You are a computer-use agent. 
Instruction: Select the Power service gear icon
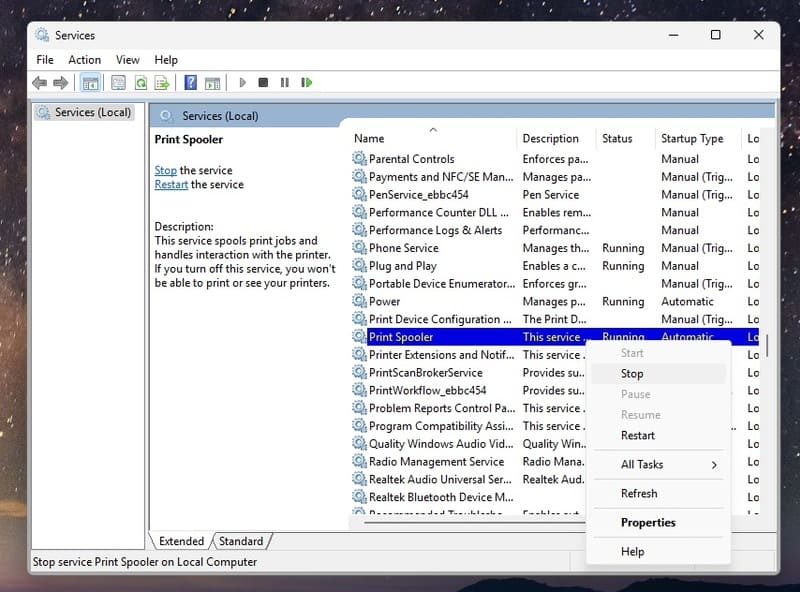click(x=359, y=301)
